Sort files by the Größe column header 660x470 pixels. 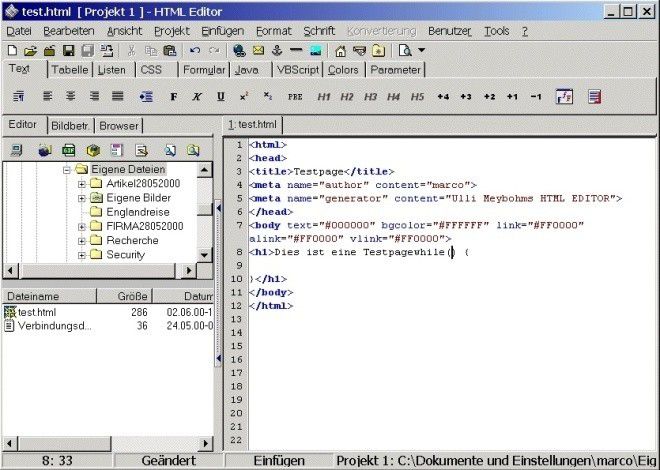125,296
